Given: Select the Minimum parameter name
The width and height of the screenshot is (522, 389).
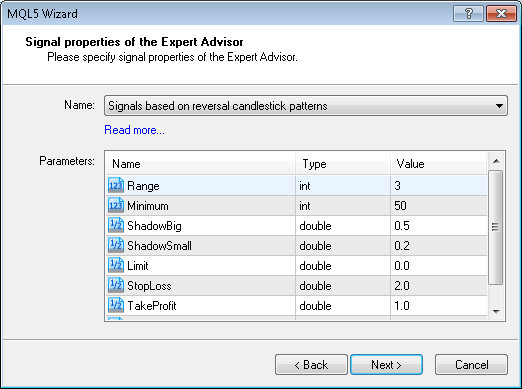Looking at the screenshot, I should (148, 206).
